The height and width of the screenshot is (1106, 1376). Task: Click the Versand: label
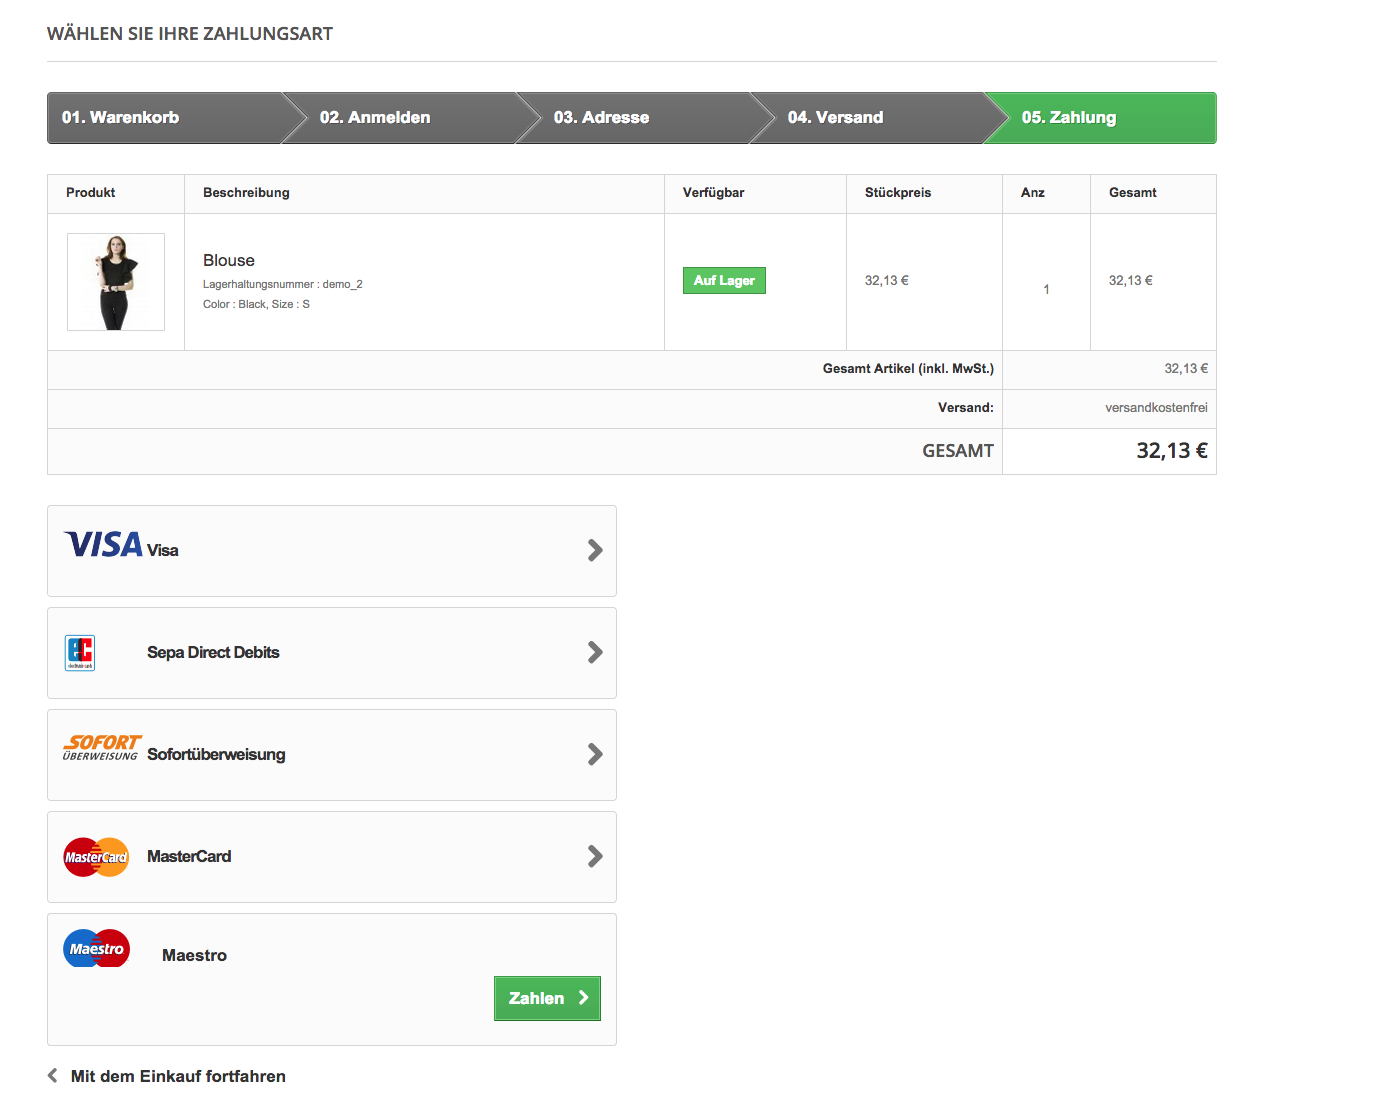tap(966, 407)
